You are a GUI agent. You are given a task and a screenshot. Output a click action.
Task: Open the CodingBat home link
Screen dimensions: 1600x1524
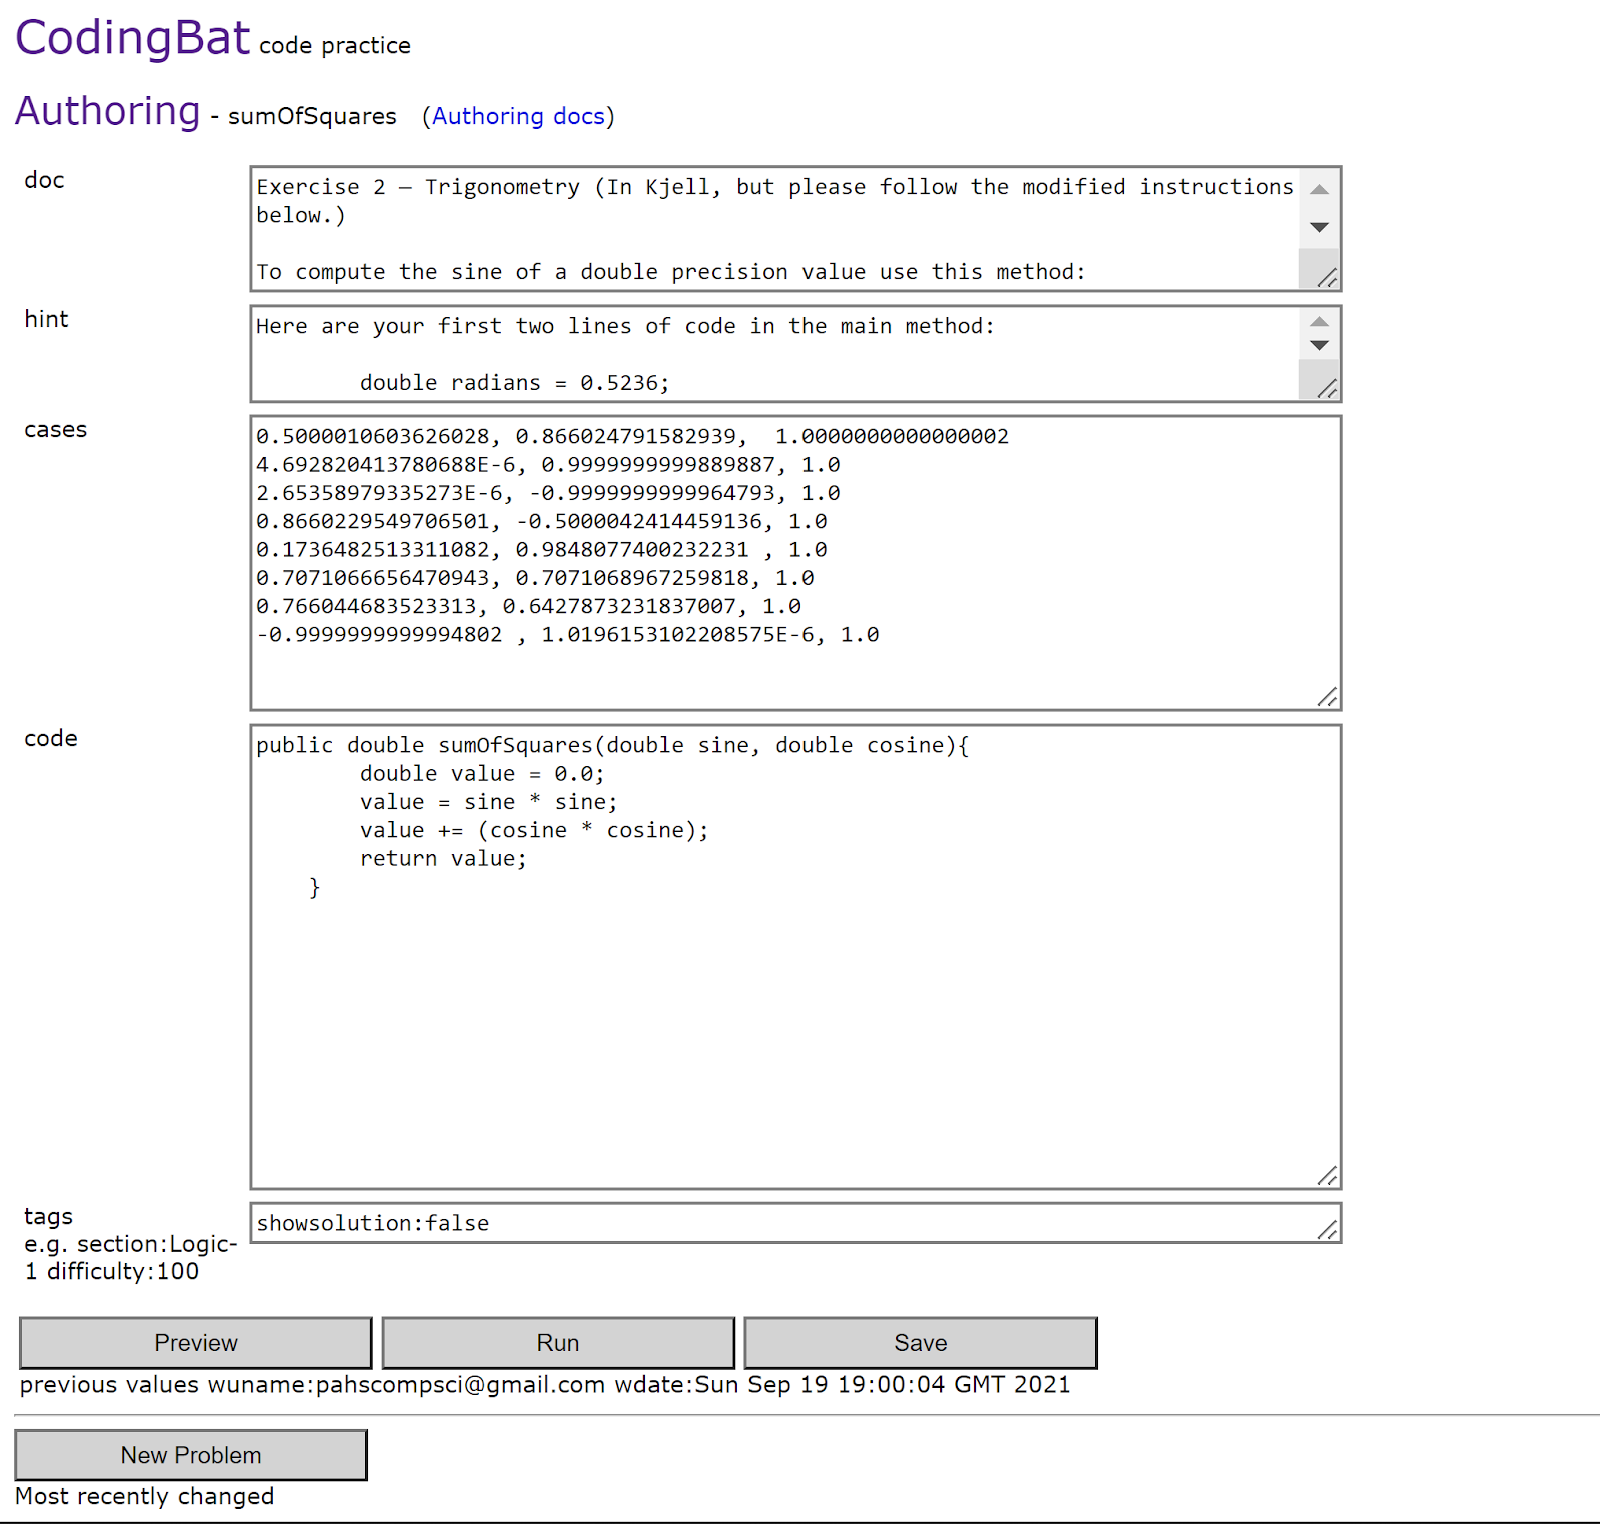pyautogui.click(x=132, y=38)
